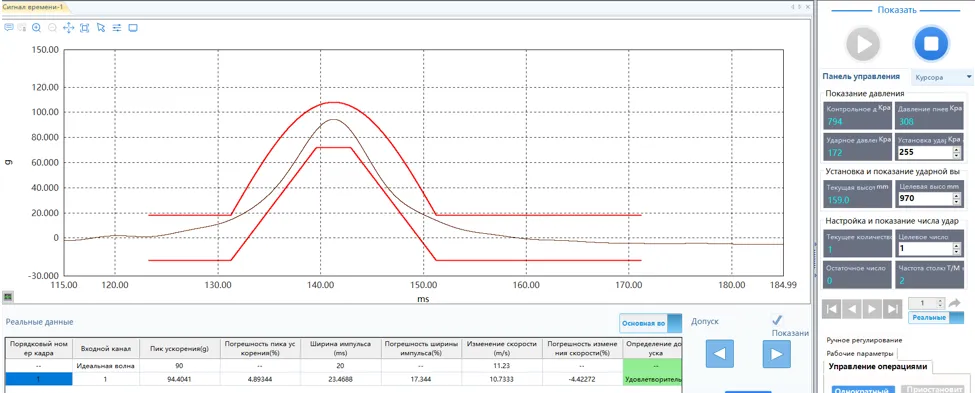The height and width of the screenshot is (393, 975).
Task: Click the Идеальная волна cell
Action: pos(106,366)
